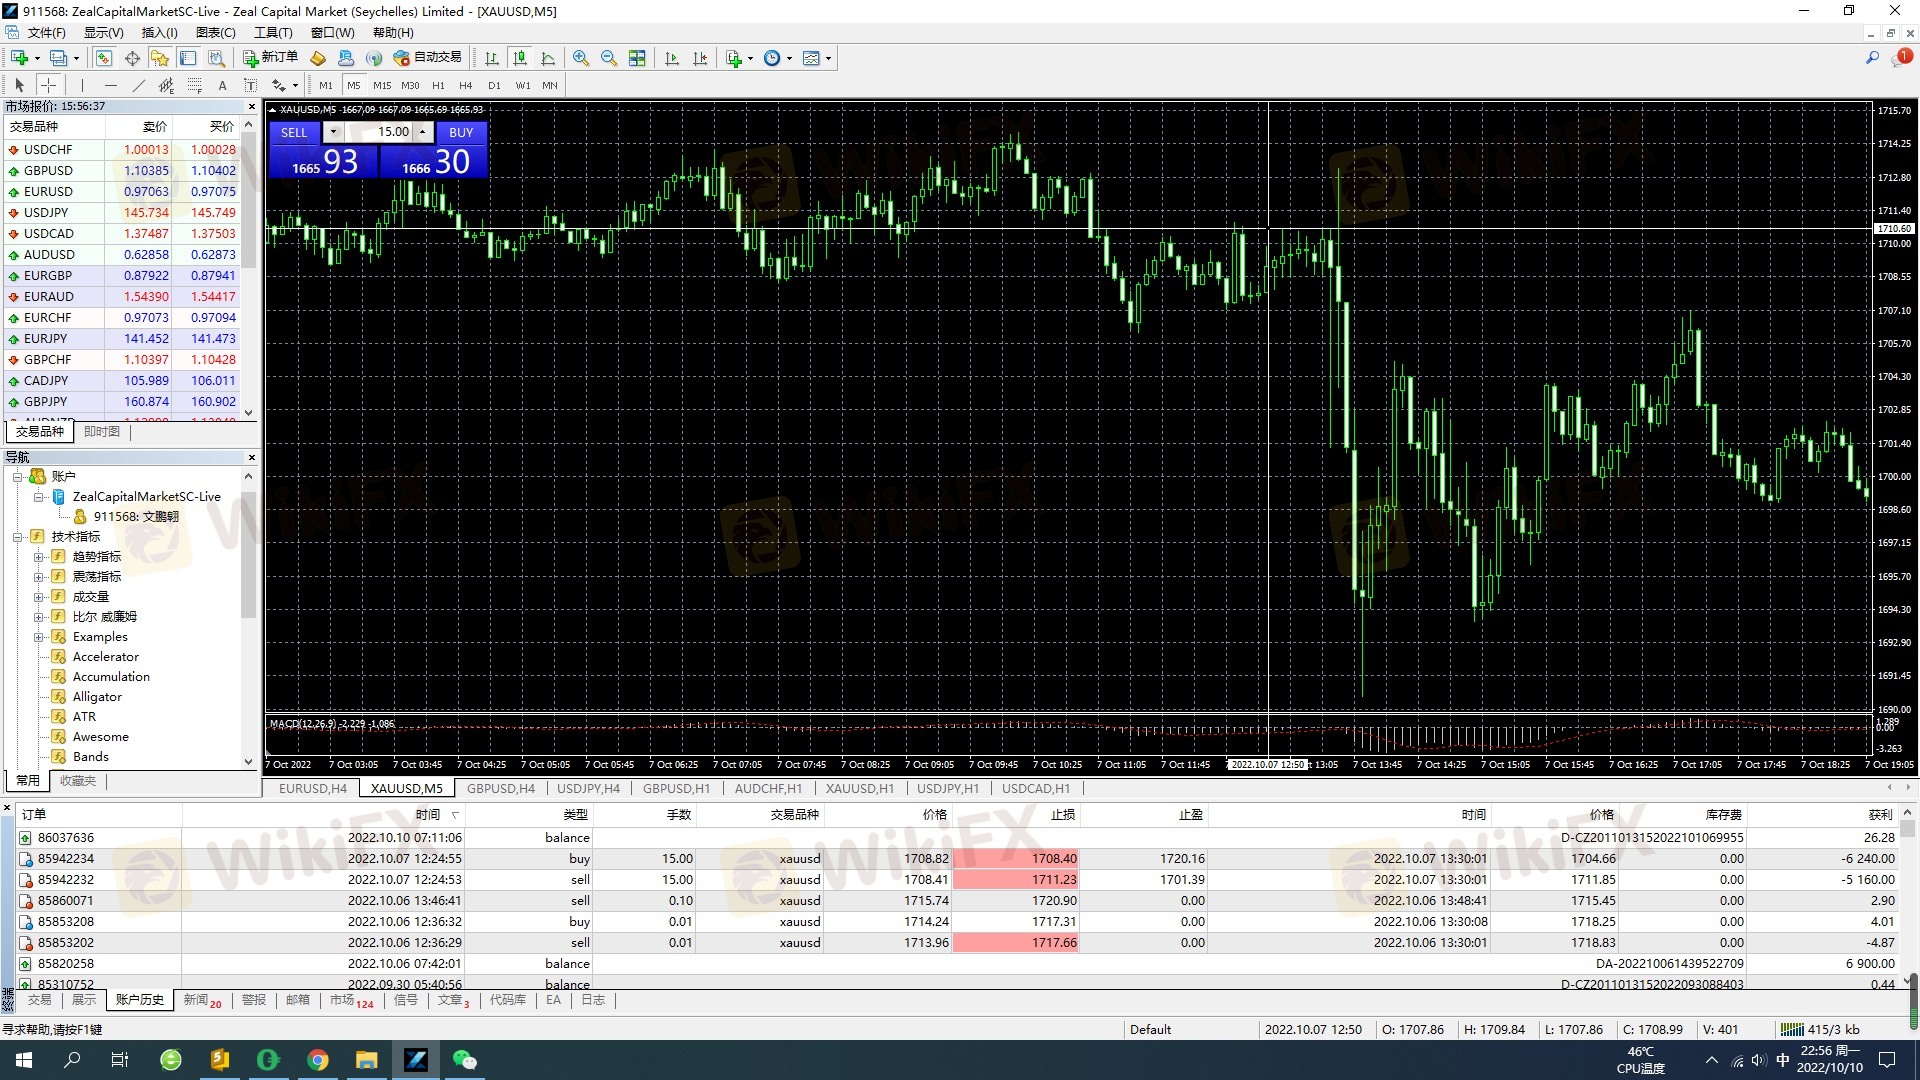The width and height of the screenshot is (1920, 1080).
Task: Open the Strategy Tester icon
Action: tap(216, 58)
